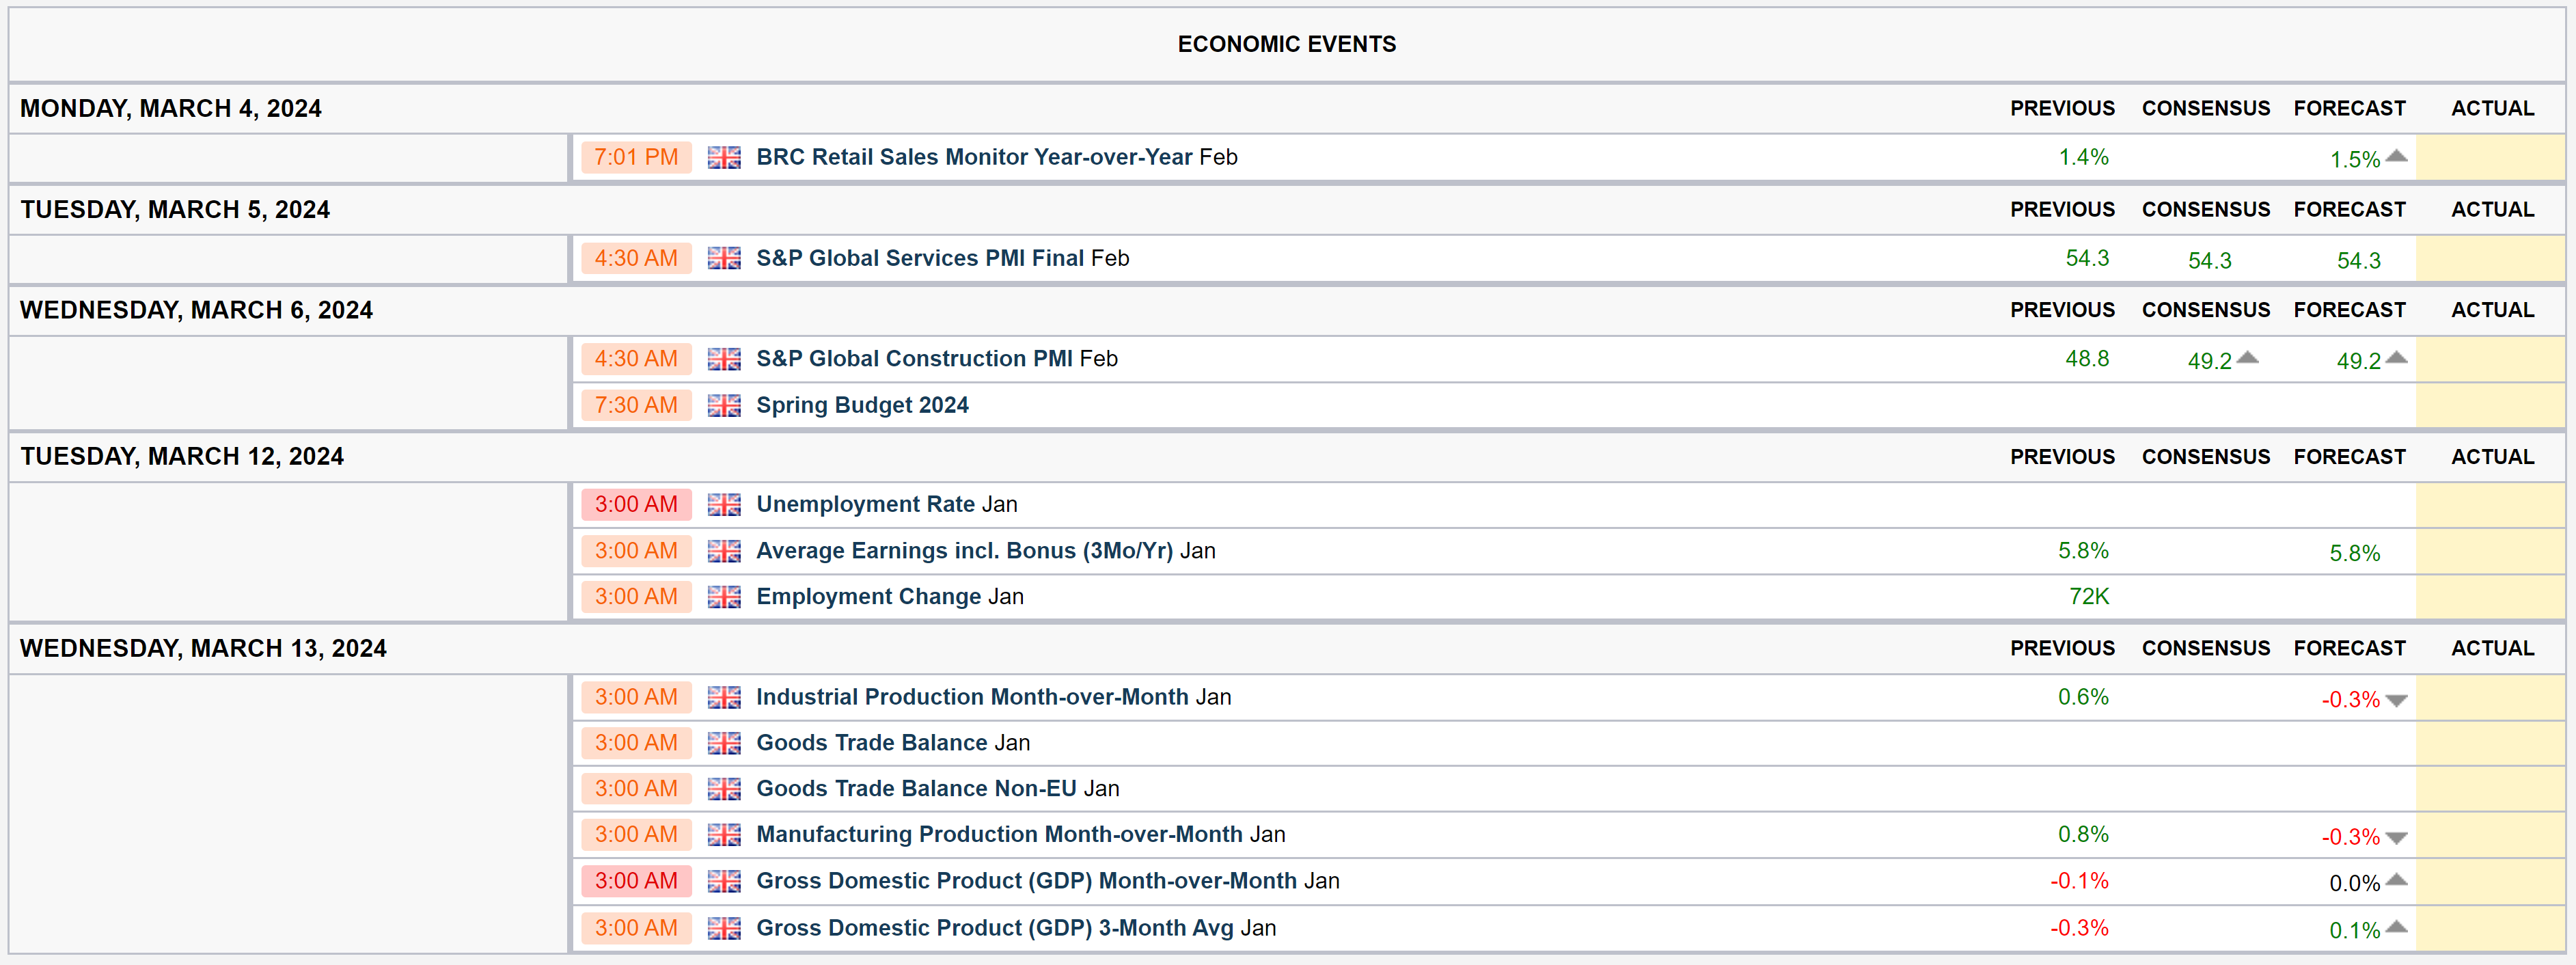
Task: Click Actual cell for Spring Budget 2024
Action: point(2489,406)
